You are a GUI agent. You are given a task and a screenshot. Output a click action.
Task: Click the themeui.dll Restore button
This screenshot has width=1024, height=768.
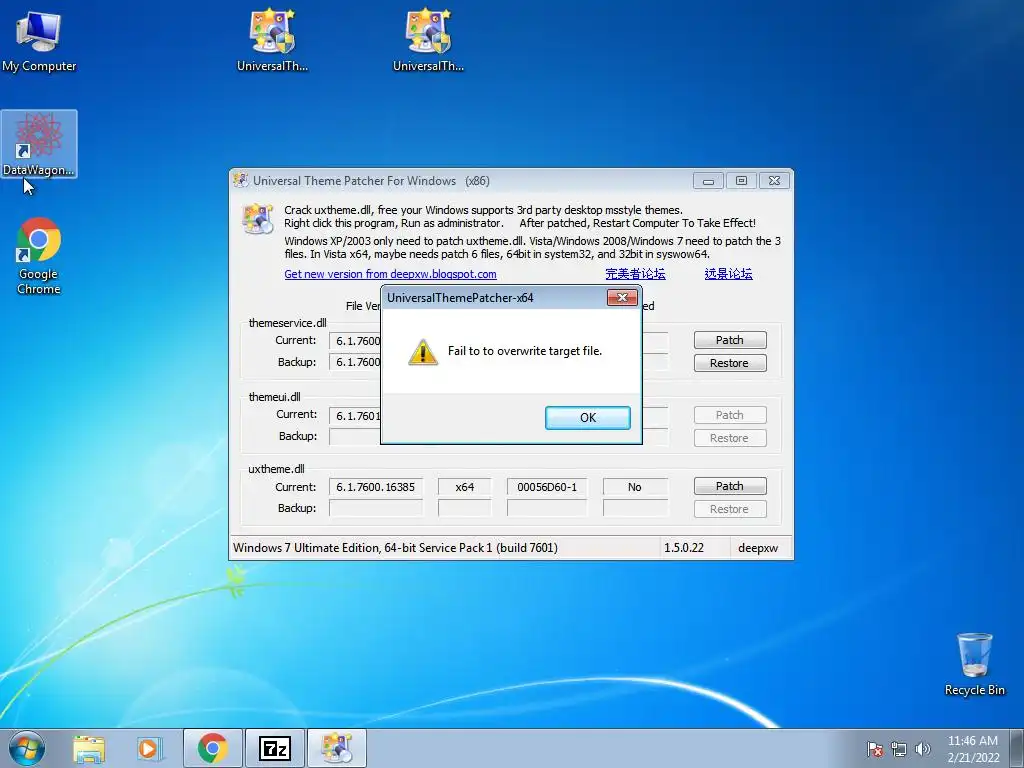click(729, 438)
